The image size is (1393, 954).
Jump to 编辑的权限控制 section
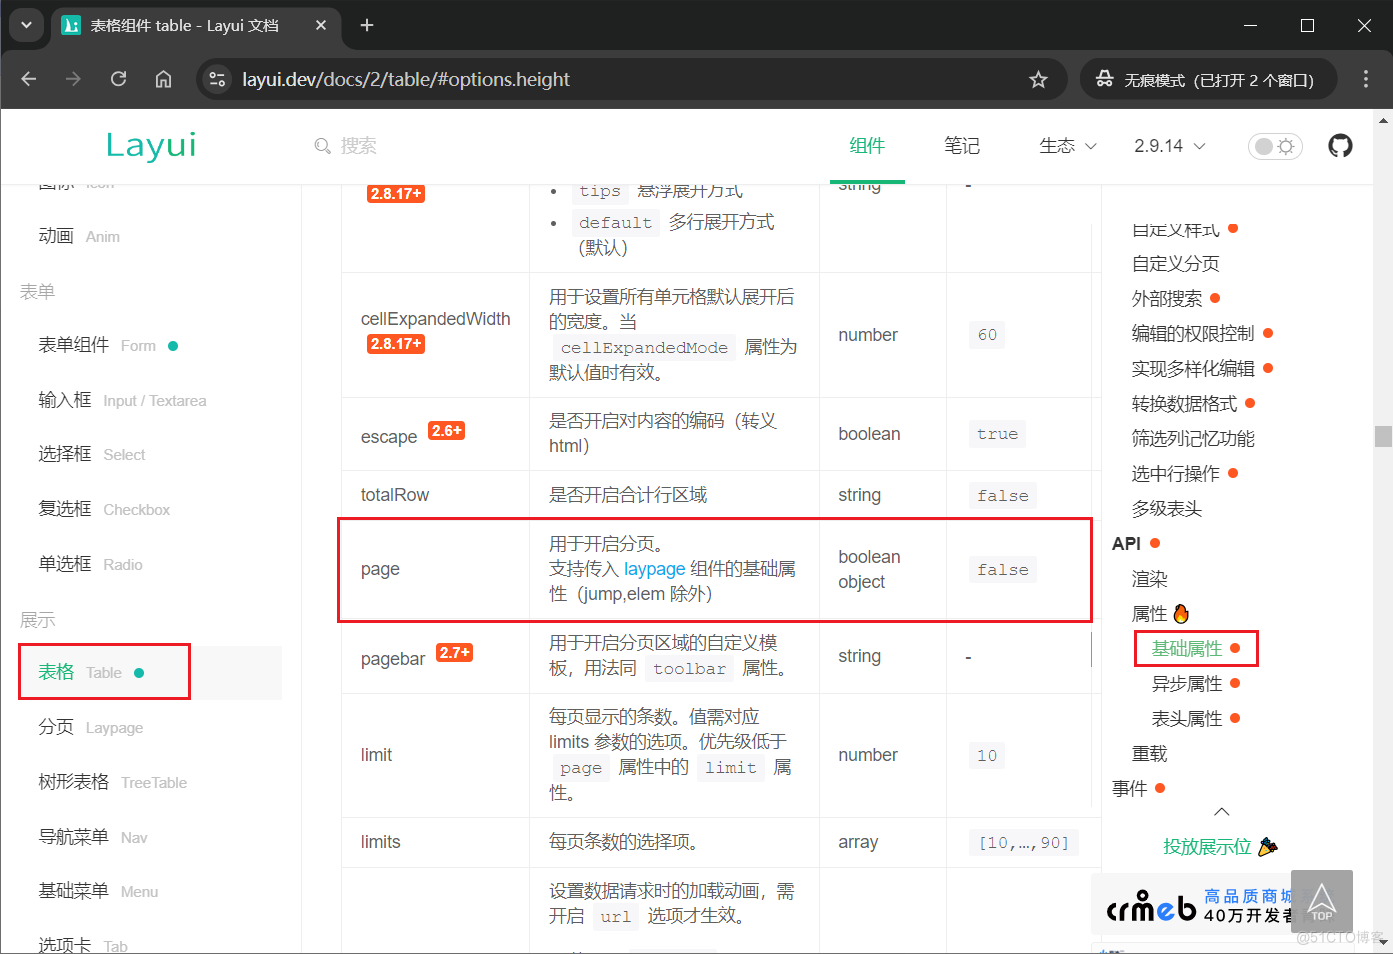point(1193,334)
